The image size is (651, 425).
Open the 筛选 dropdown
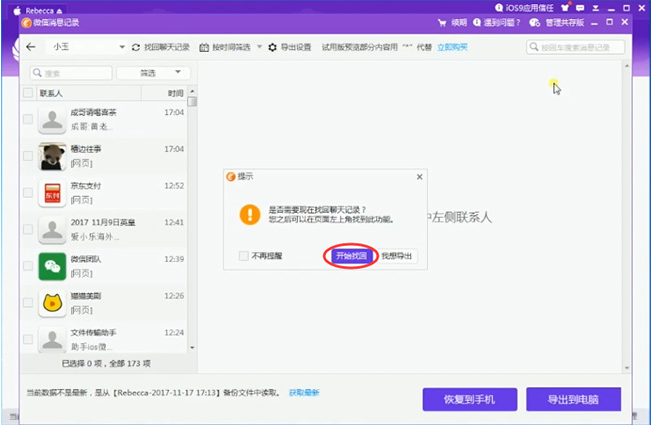tap(154, 73)
